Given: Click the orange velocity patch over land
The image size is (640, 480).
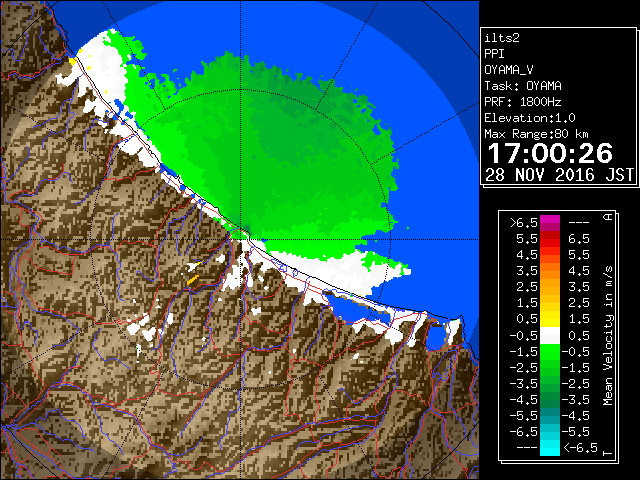Looking at the screenshot, I should click(192, 280).
